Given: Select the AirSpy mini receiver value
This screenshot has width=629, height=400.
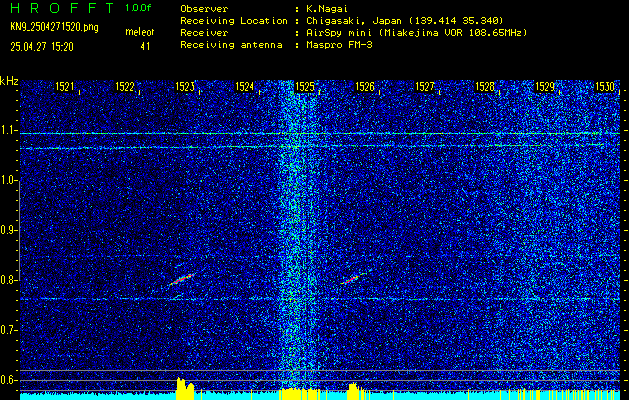Looking at the screenshot, I should [416, 33].
